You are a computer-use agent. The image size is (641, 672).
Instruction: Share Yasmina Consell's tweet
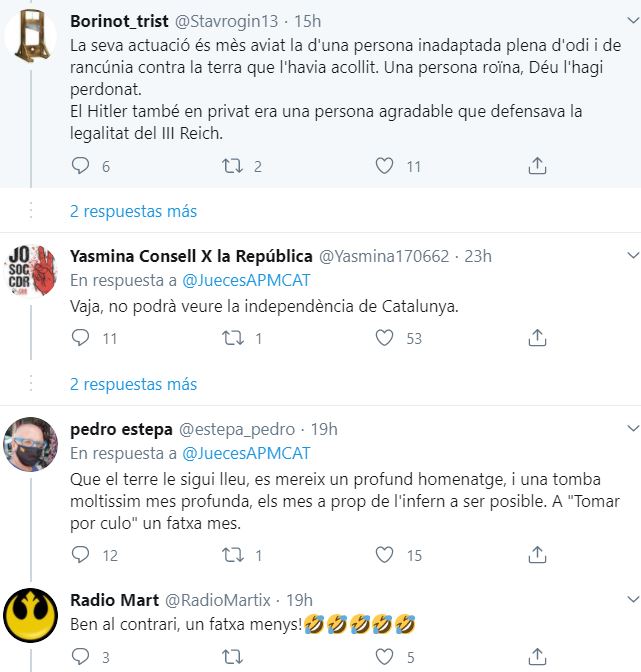point(537,339)
